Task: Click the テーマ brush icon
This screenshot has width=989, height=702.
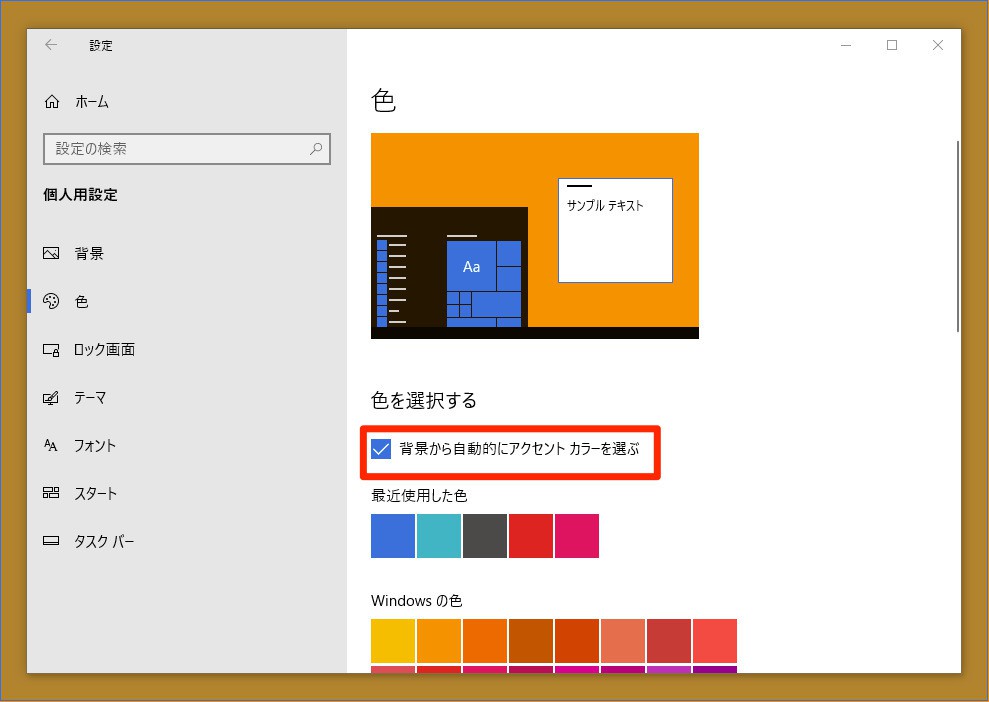Action: click(51, 398)
